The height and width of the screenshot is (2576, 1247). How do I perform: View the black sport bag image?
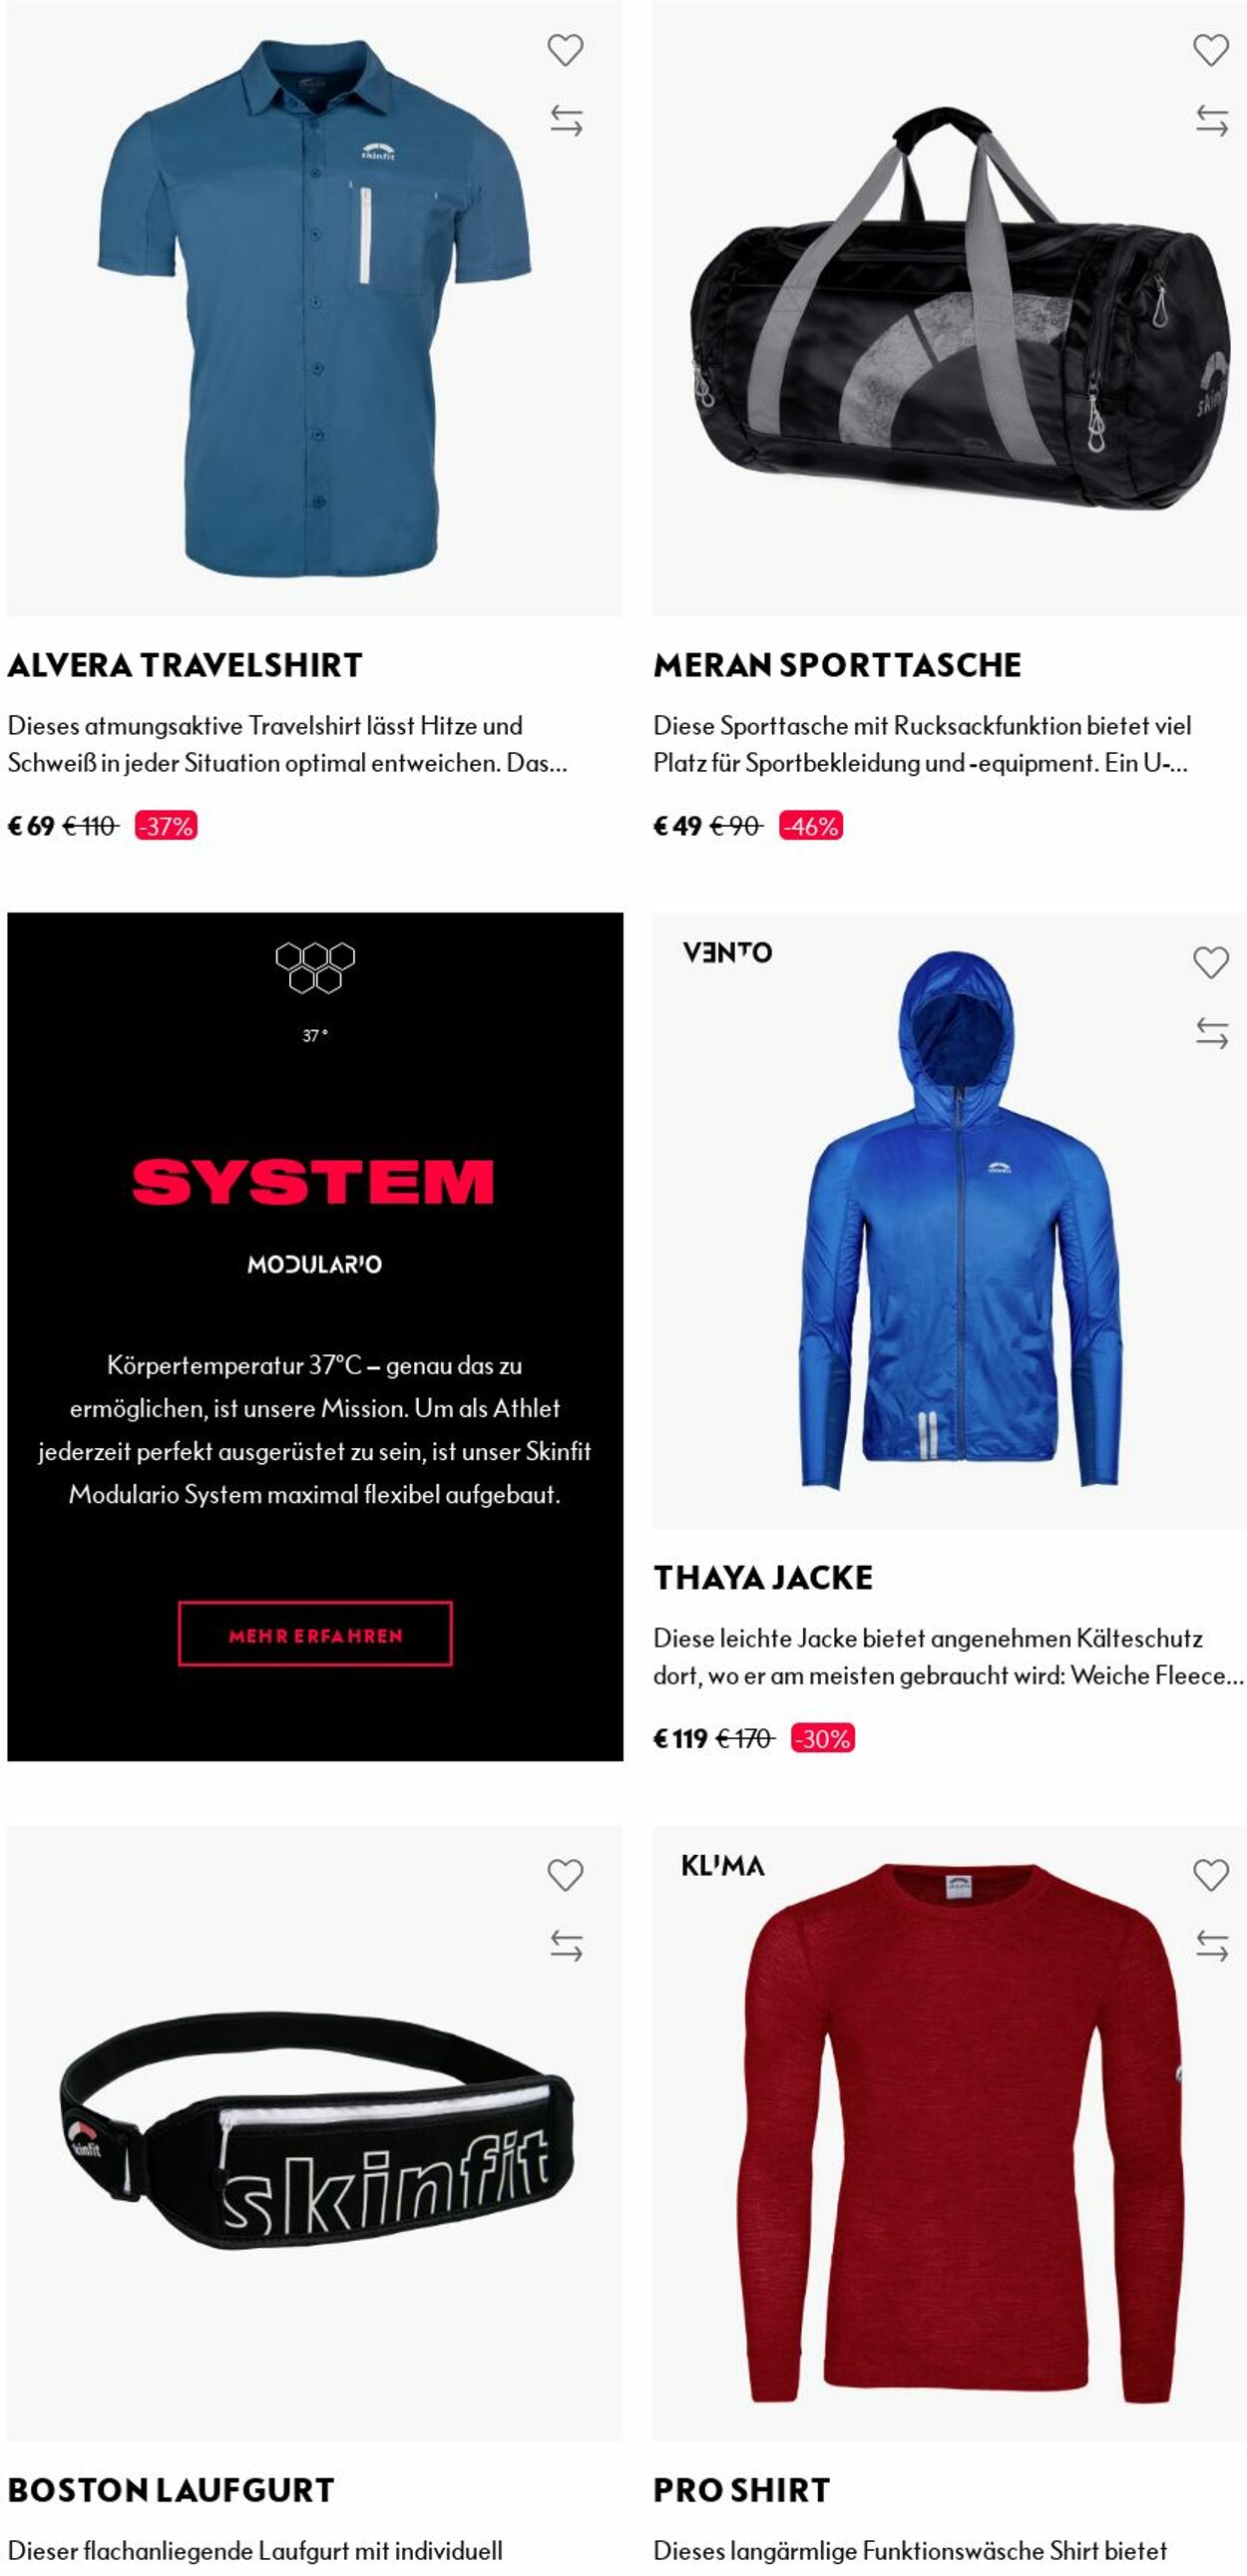pos(950,307)
